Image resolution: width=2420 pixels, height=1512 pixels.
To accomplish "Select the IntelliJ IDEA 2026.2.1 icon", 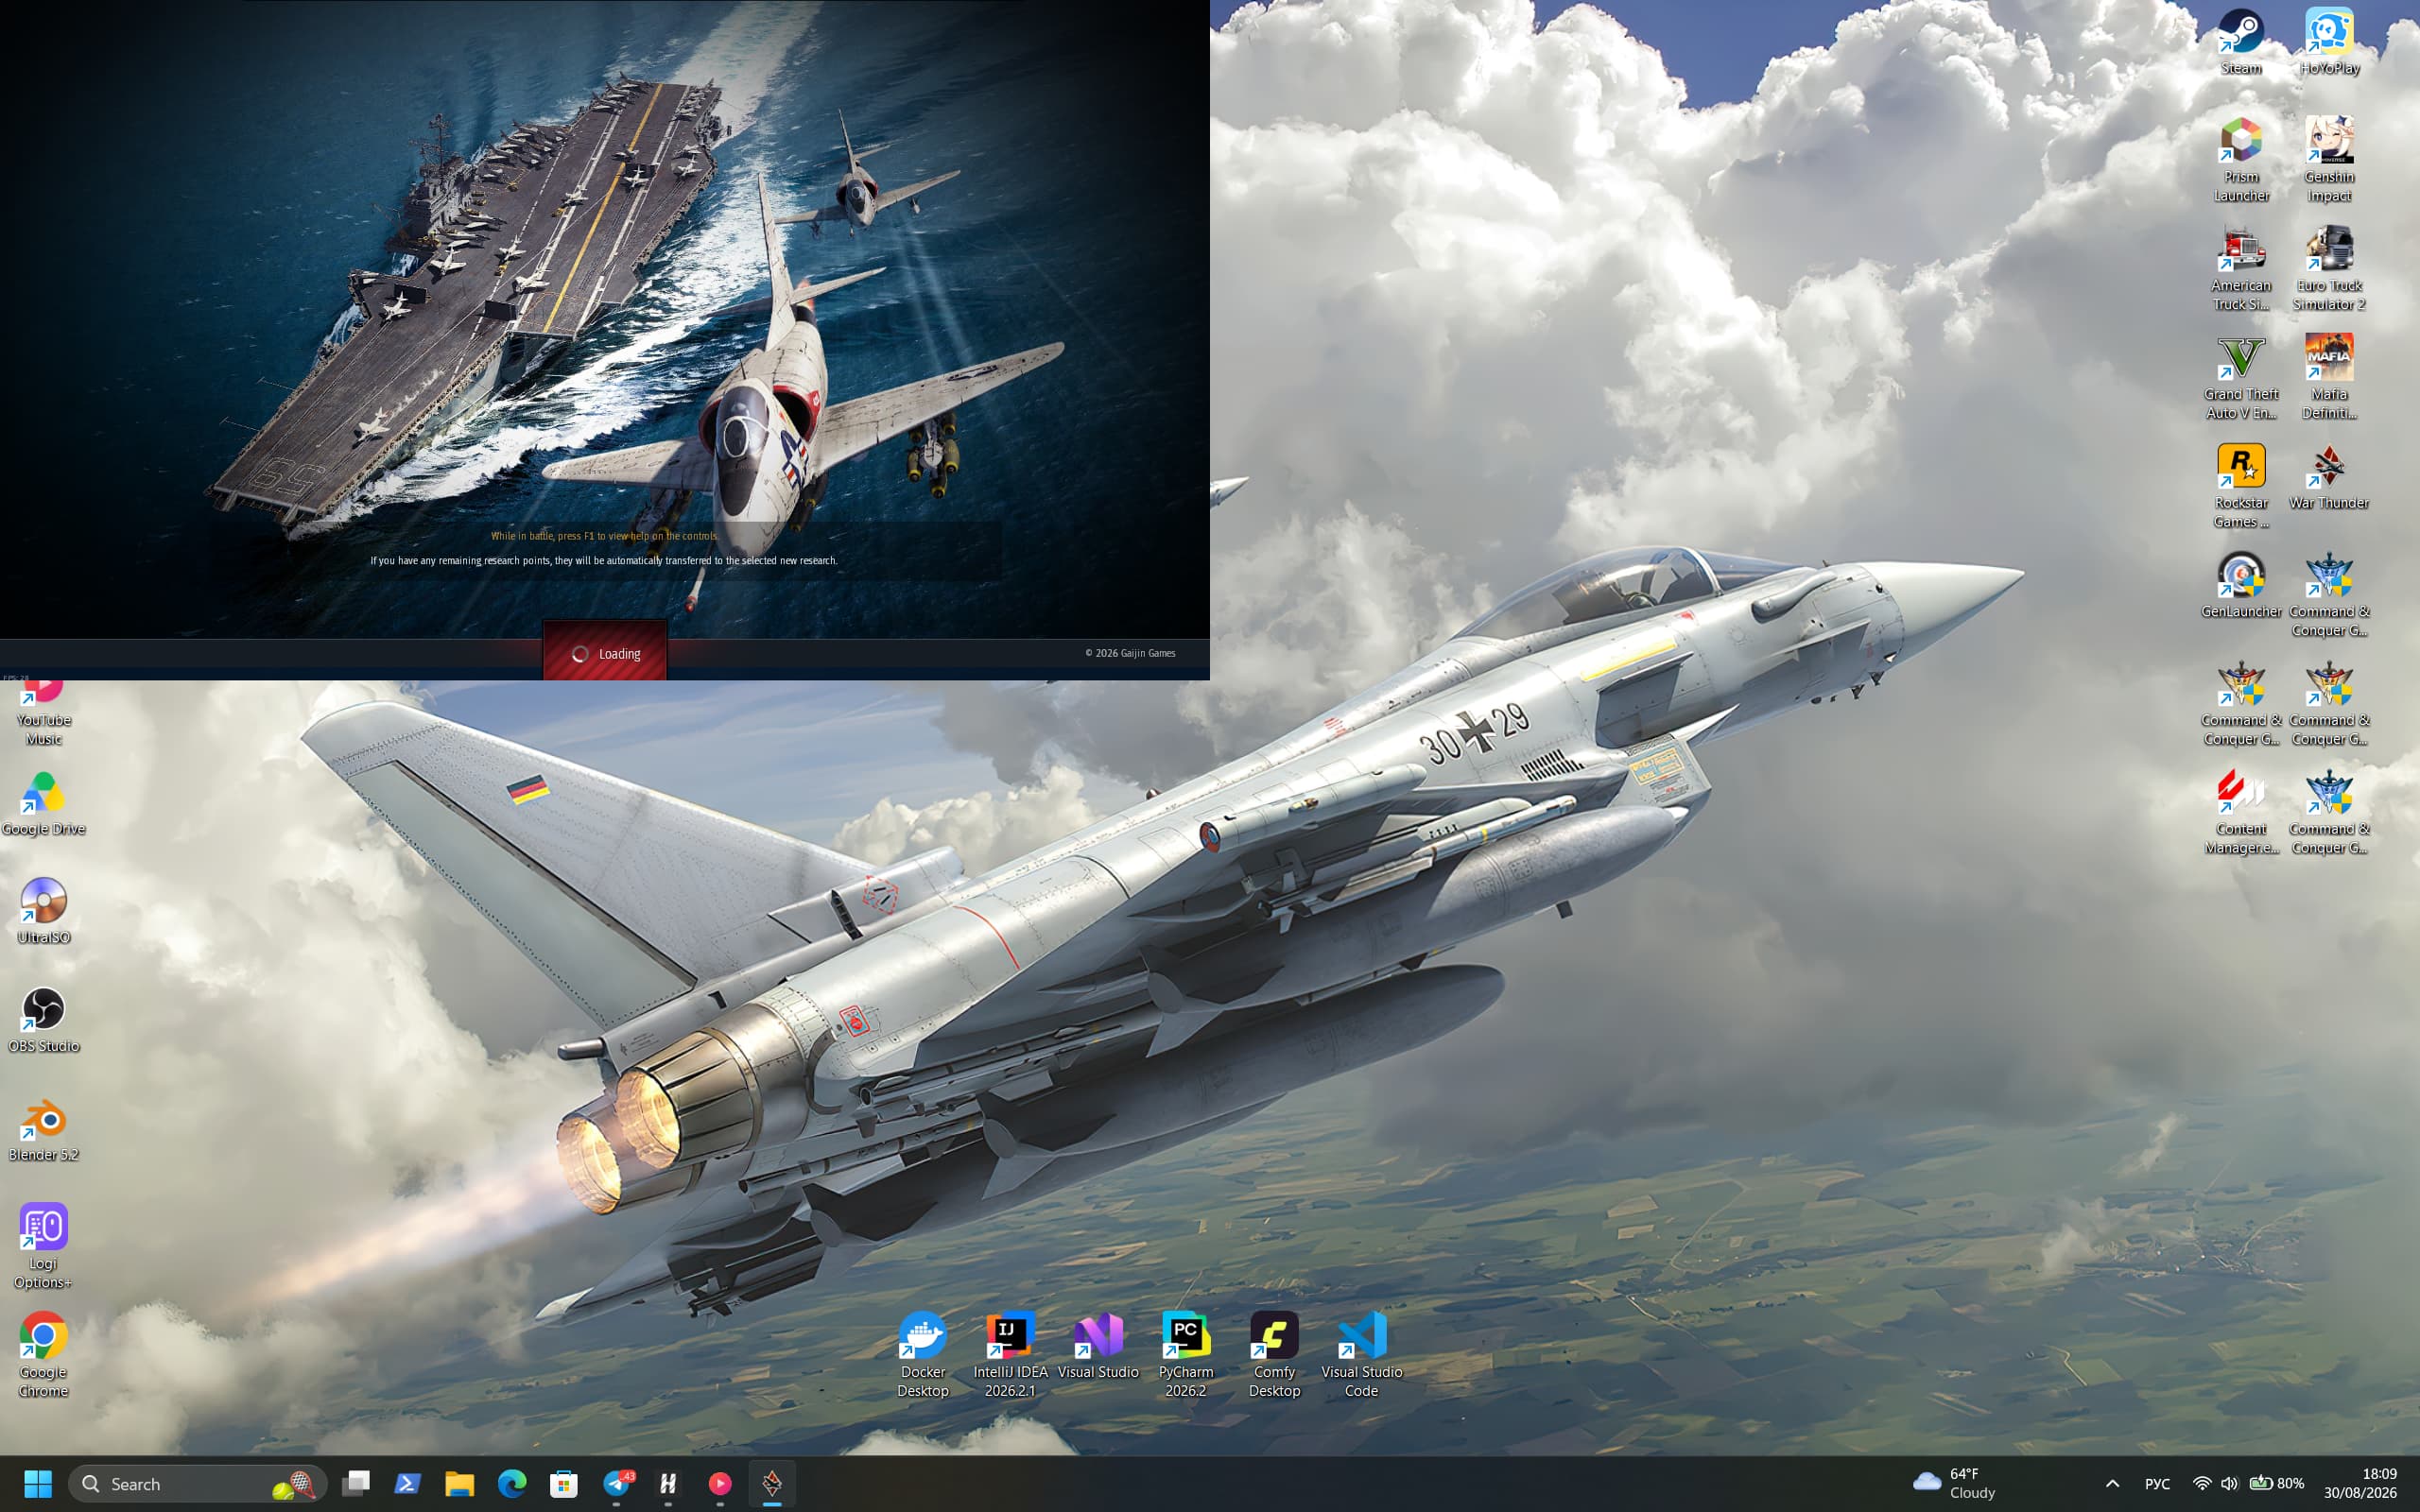I will click(1010, 1354).
